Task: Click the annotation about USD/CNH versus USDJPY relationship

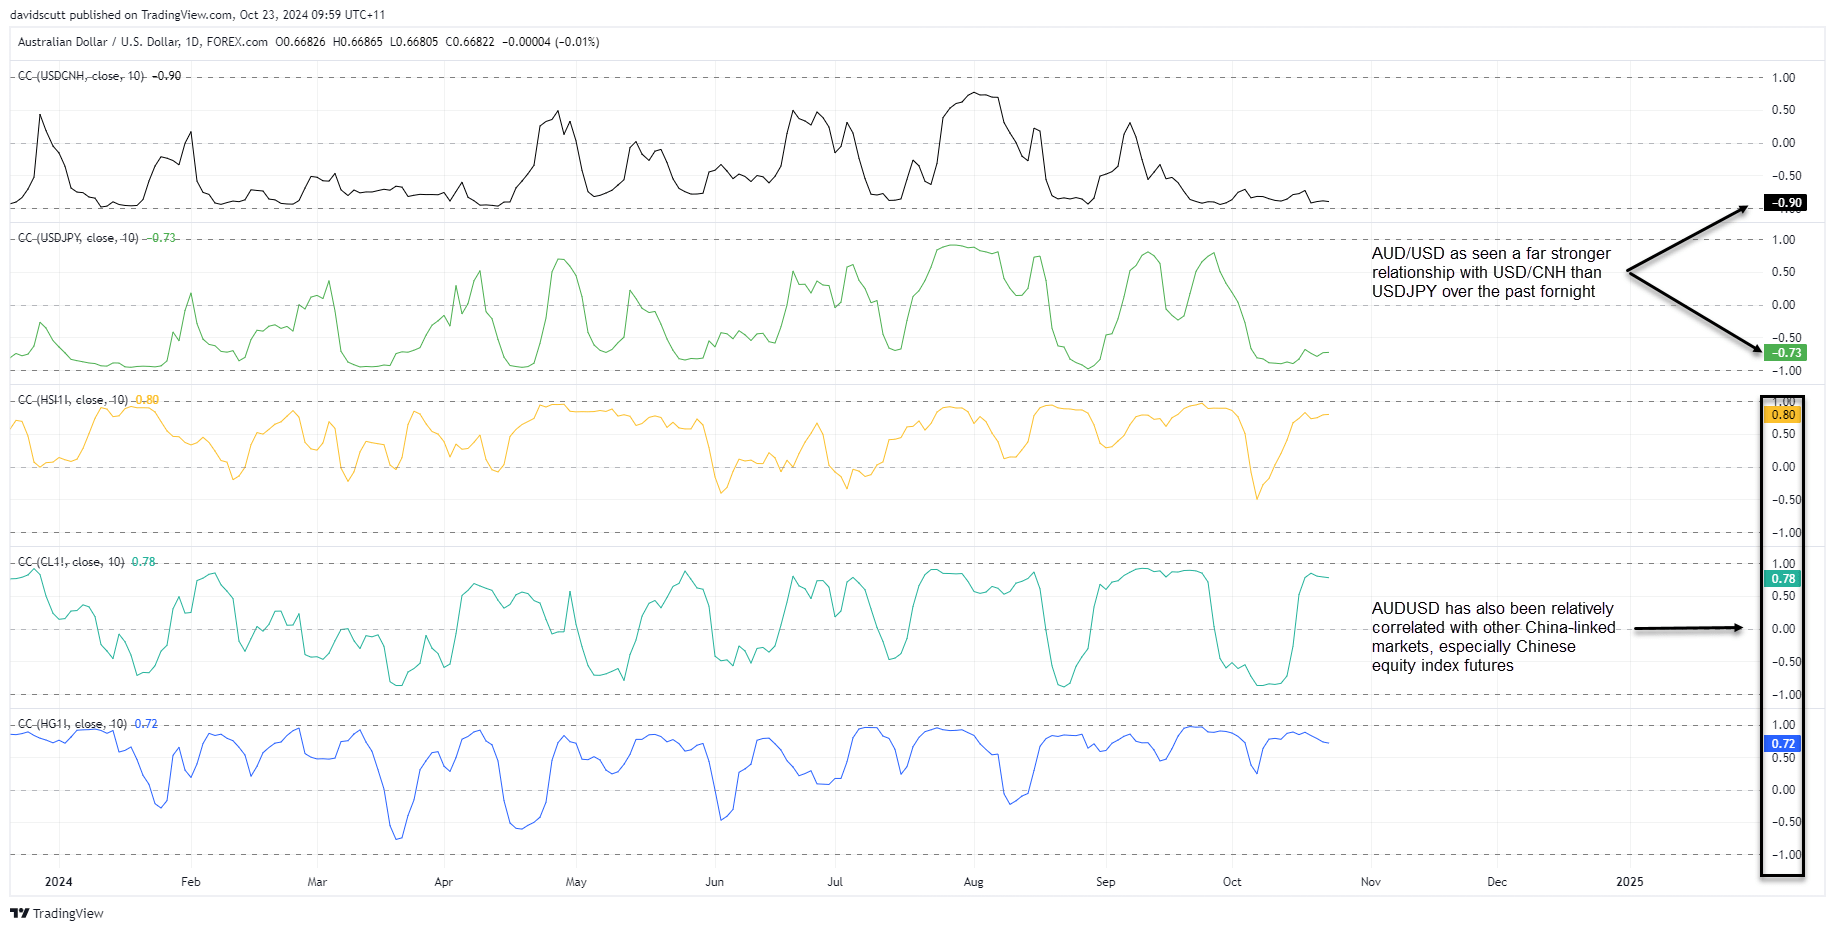Action: [x=1491, y=273]
